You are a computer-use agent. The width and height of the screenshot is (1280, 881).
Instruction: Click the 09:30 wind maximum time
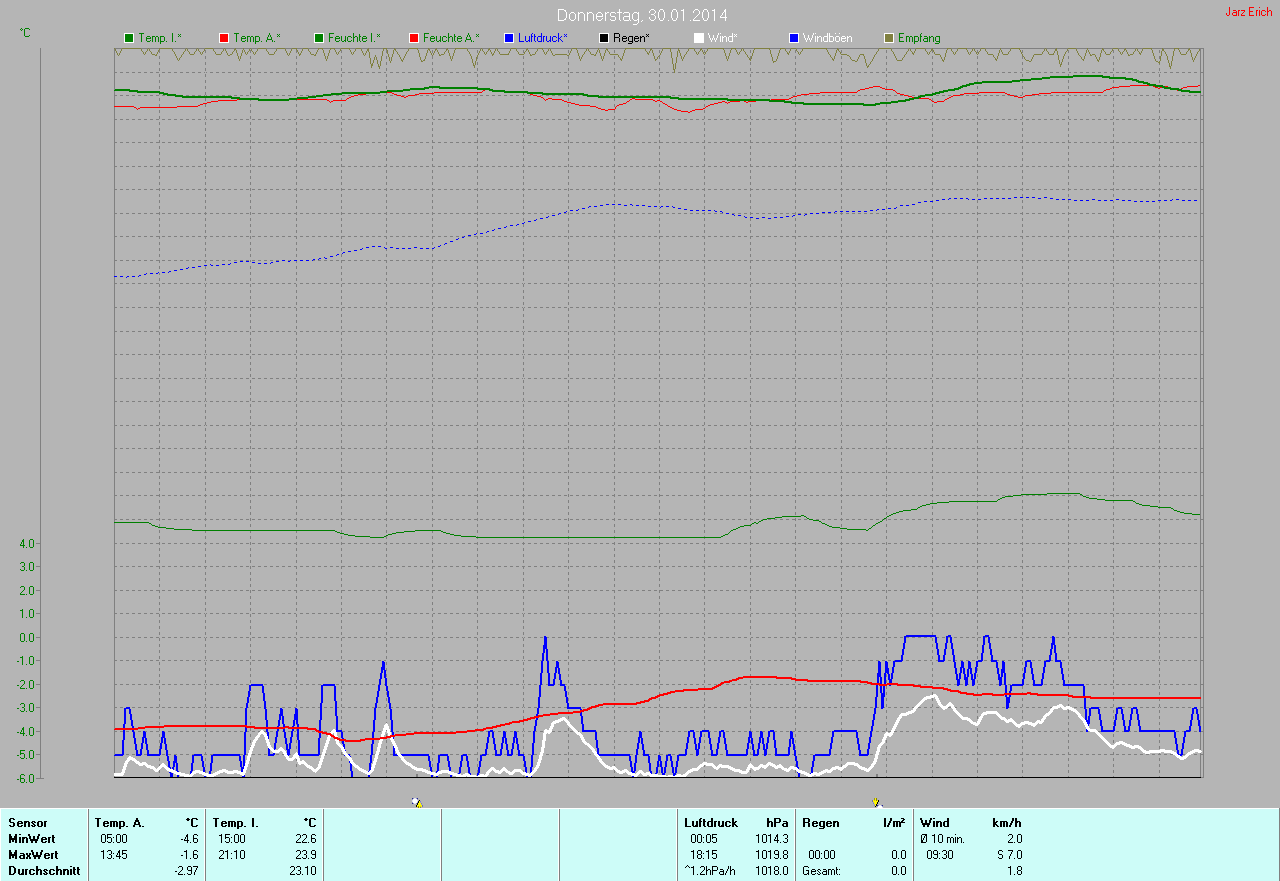(x=940, y=855)
